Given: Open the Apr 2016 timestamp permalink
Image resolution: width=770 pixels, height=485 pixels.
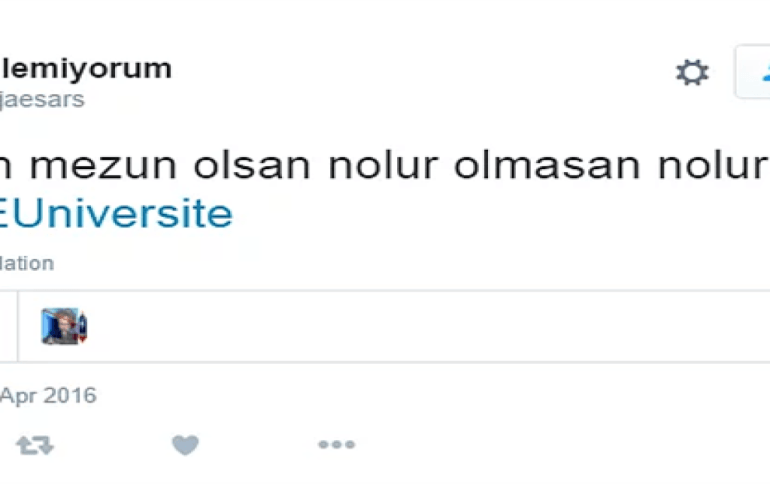Looking at the screenshot, I should pos(48,396).
